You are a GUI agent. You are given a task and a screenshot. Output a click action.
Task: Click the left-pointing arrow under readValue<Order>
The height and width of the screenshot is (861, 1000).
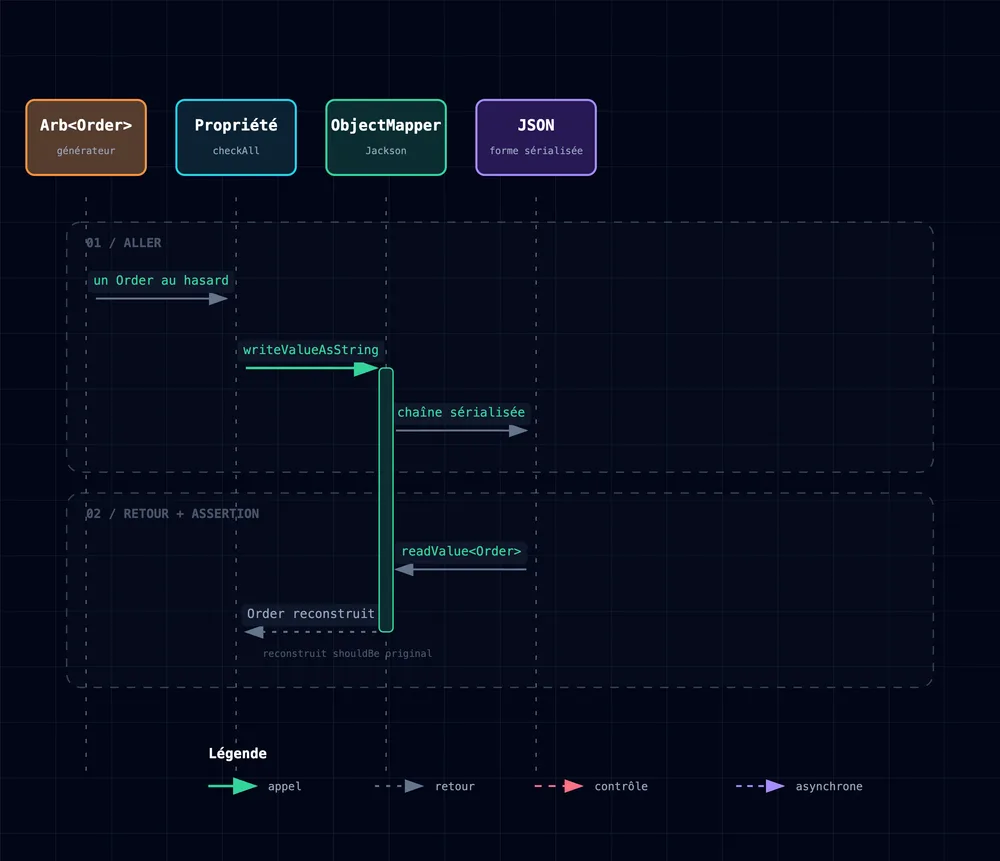tap(460, 570)
